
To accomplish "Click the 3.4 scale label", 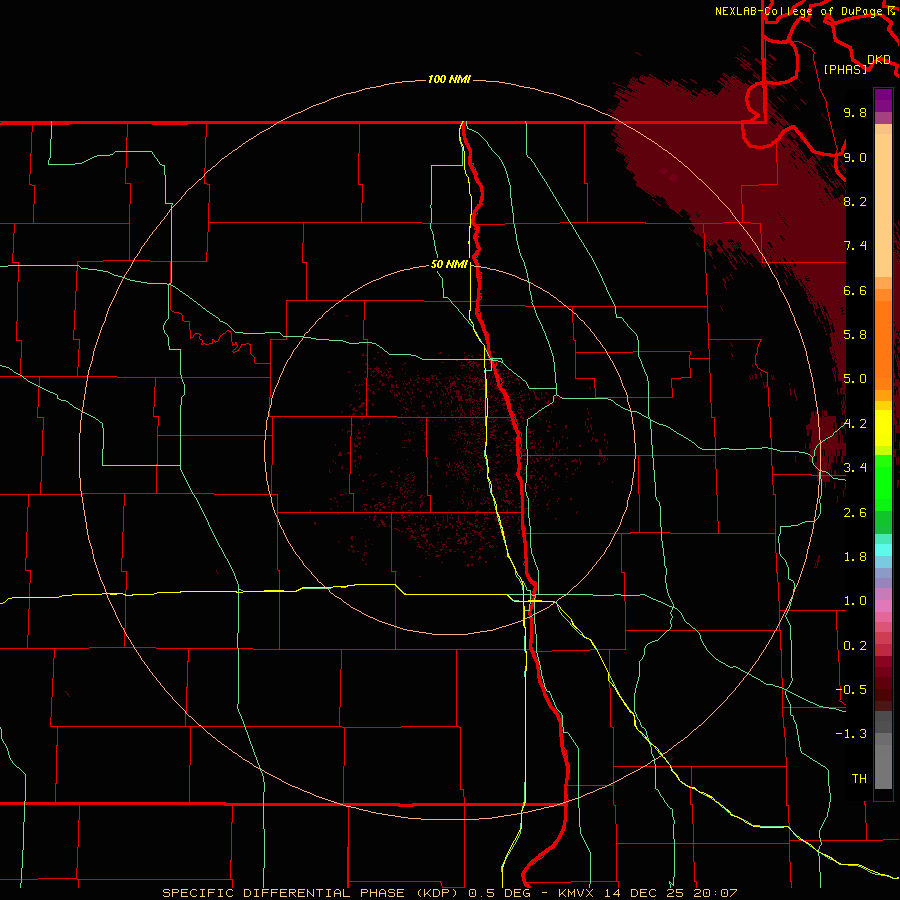I will point(855,468).
